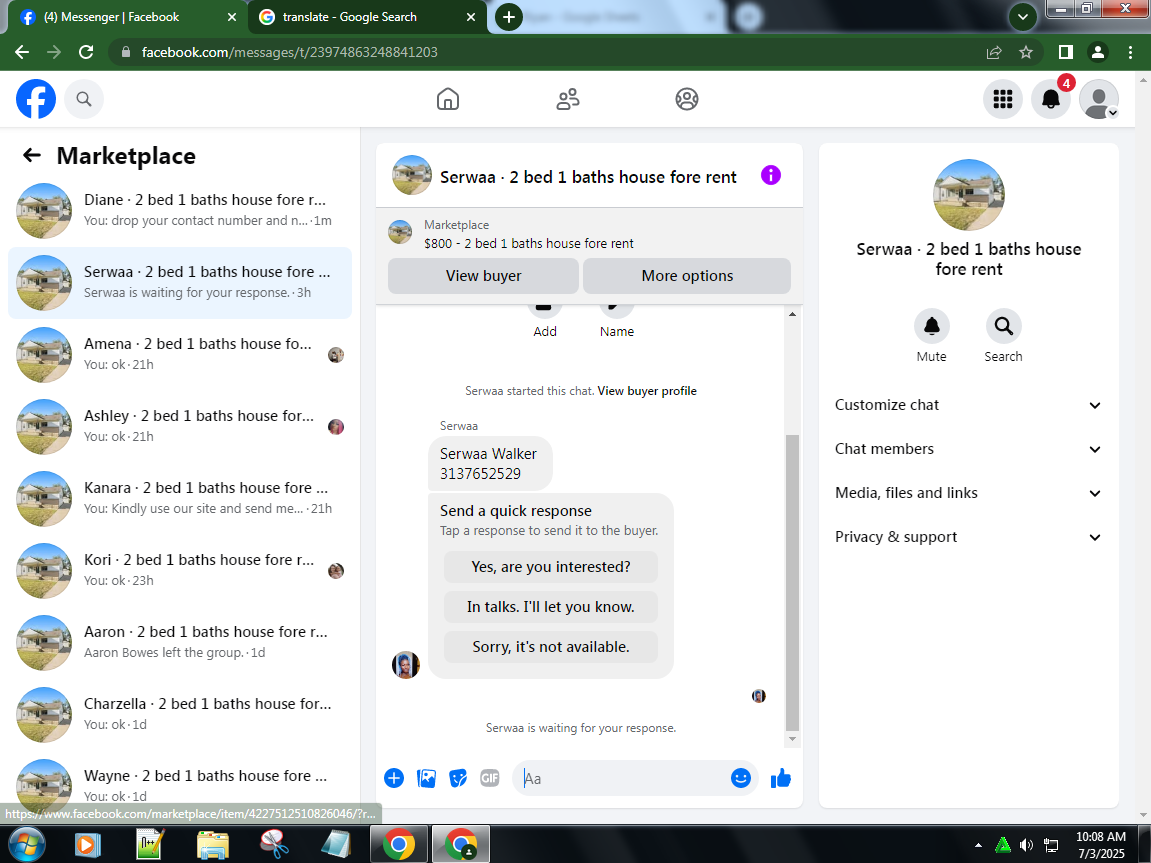Click the chat scrollbar thumb
The height and width of the screenshot is (863, 1151).
coord(792,583)
